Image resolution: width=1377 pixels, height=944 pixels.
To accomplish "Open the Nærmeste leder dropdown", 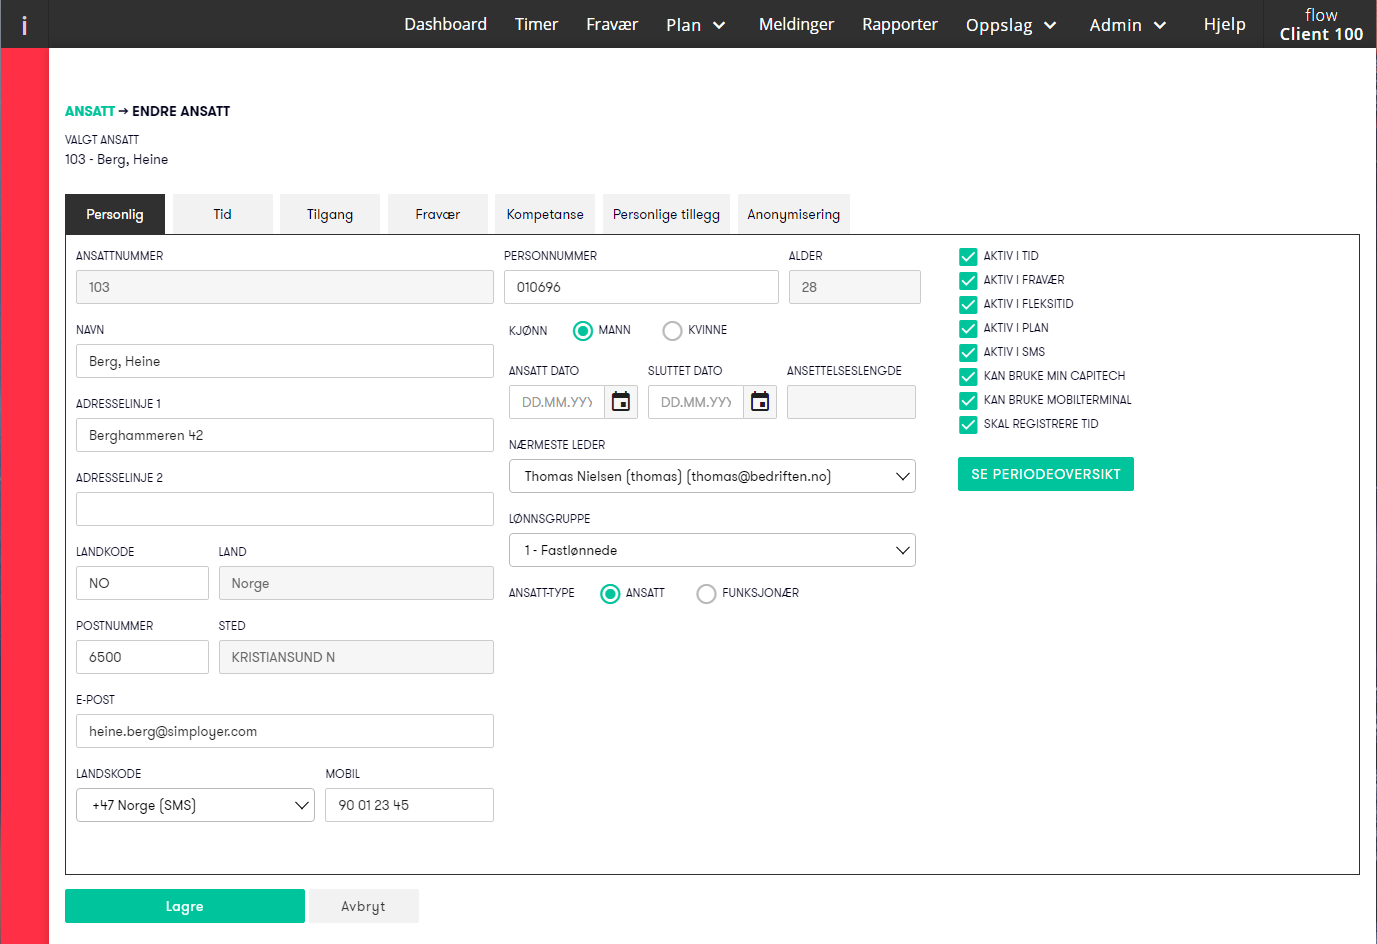I will [x=712, y=476].
